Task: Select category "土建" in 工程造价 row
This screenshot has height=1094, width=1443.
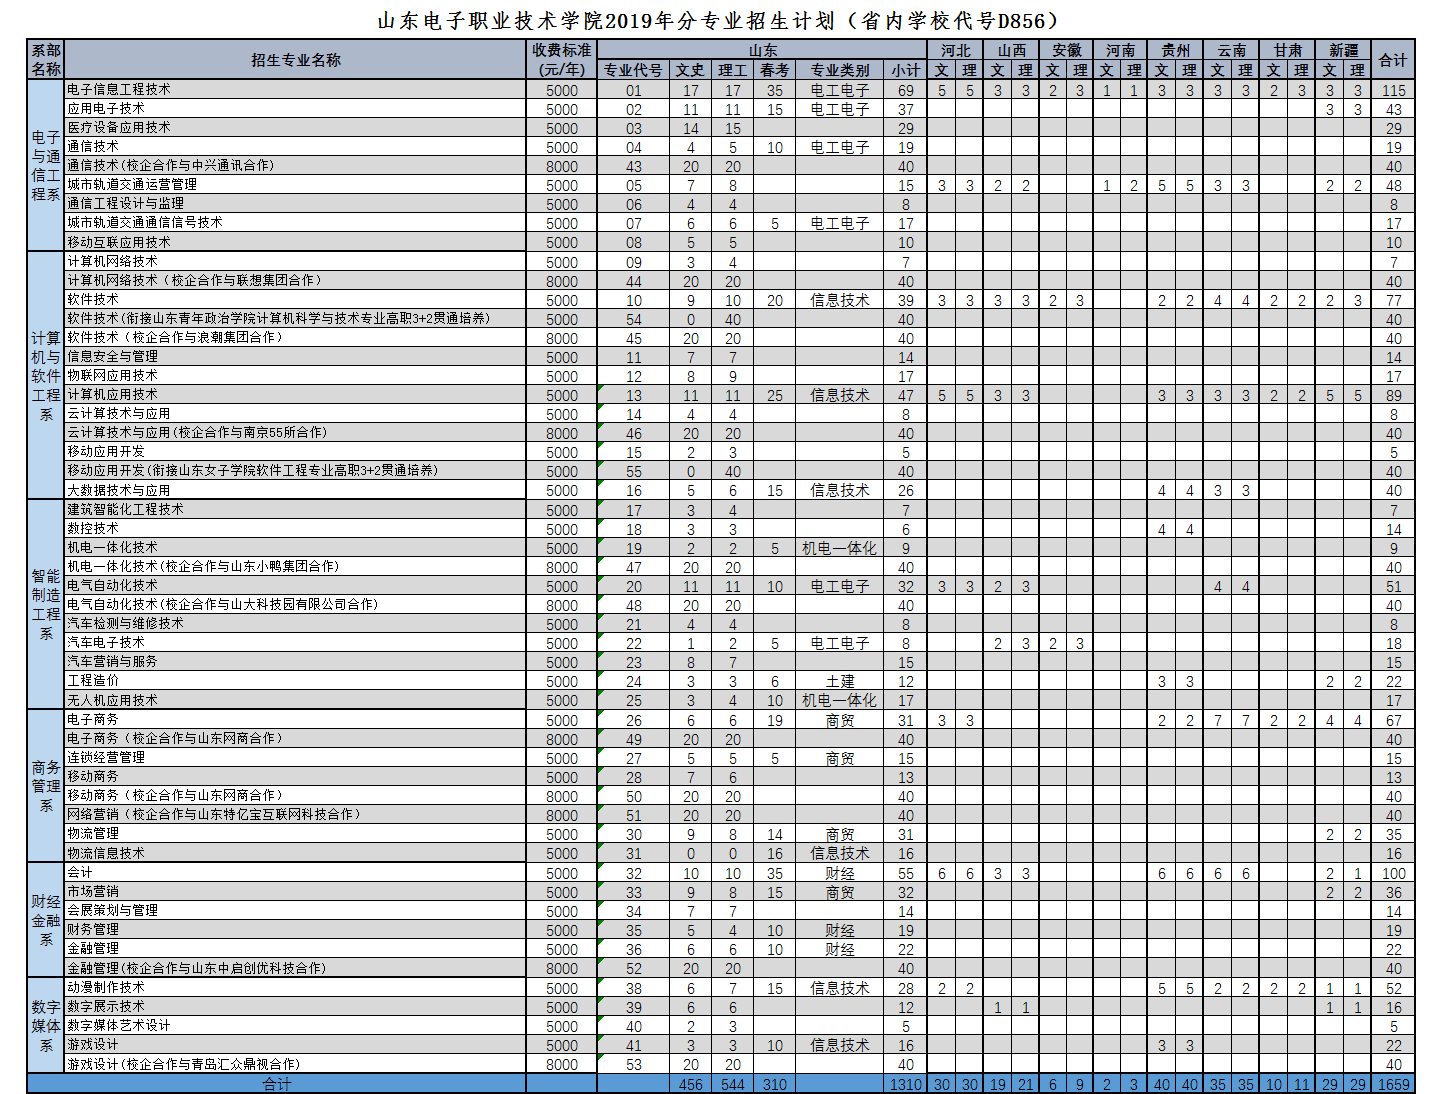Action: coord(840,681)
